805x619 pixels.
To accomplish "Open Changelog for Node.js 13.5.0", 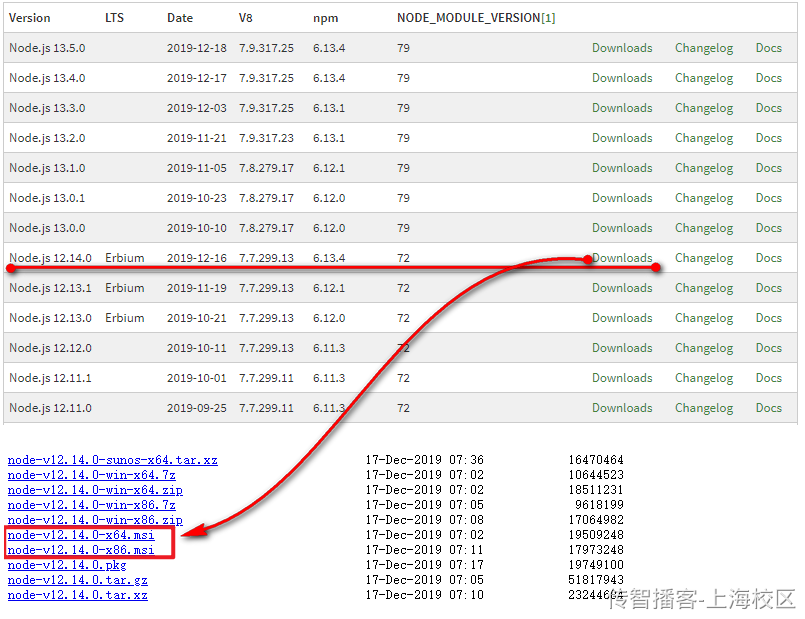I will pos(704,48).
